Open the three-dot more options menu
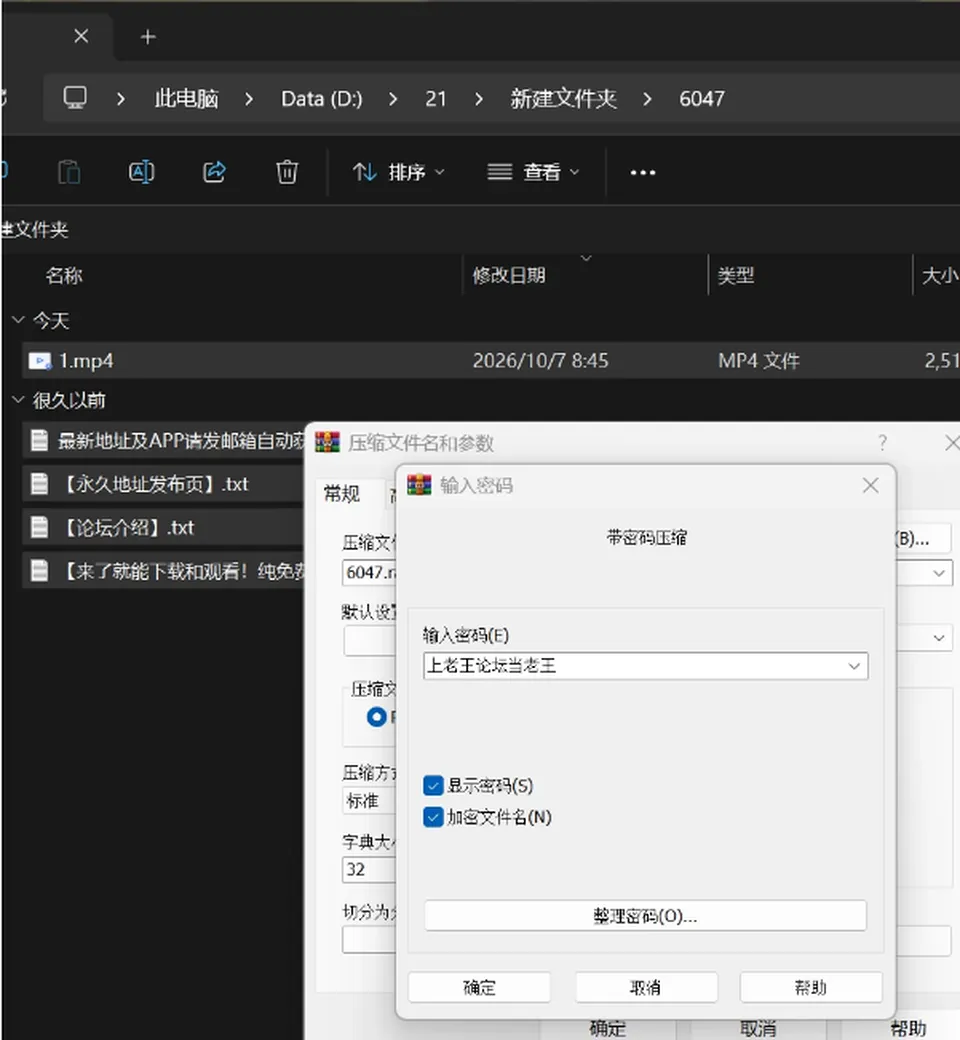The width and height of the screenshot is (960, 1040). click(x=642, y=173)
